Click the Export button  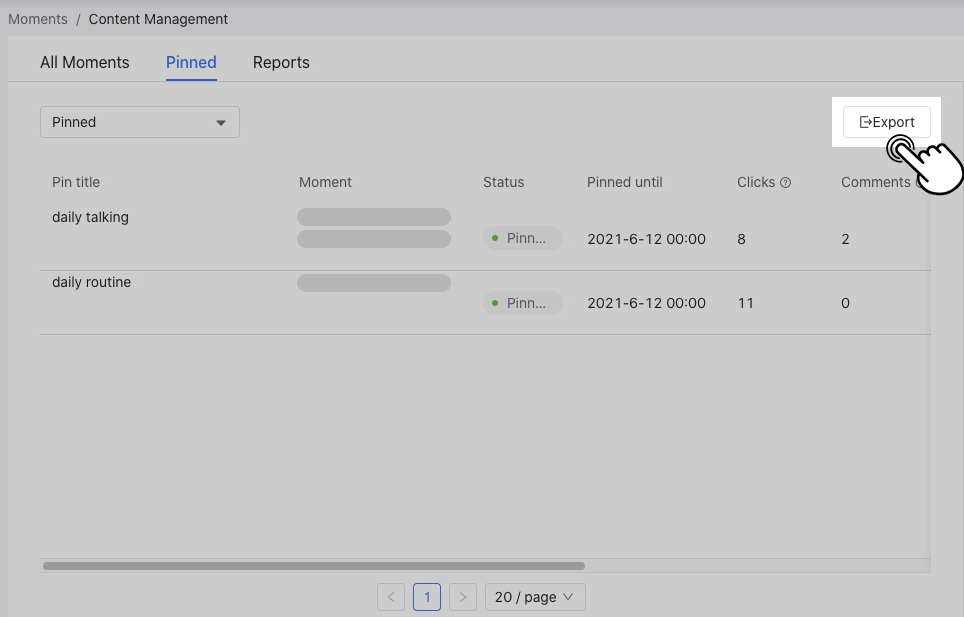click(886, 122)
